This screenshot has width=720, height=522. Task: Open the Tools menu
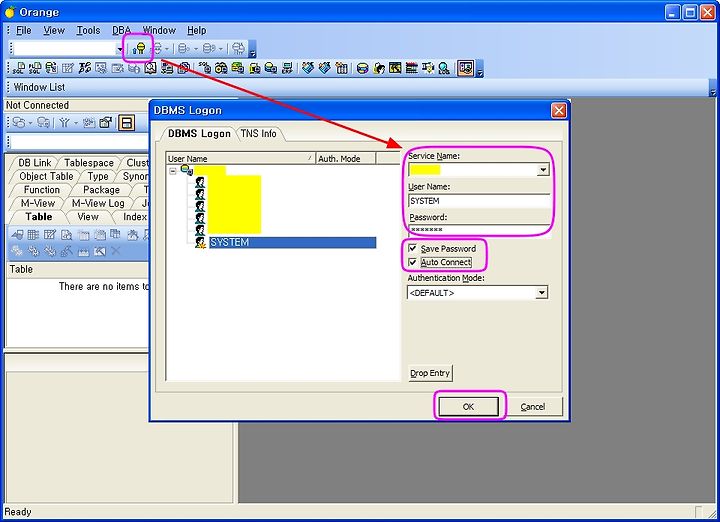click(x=88, y=30)
